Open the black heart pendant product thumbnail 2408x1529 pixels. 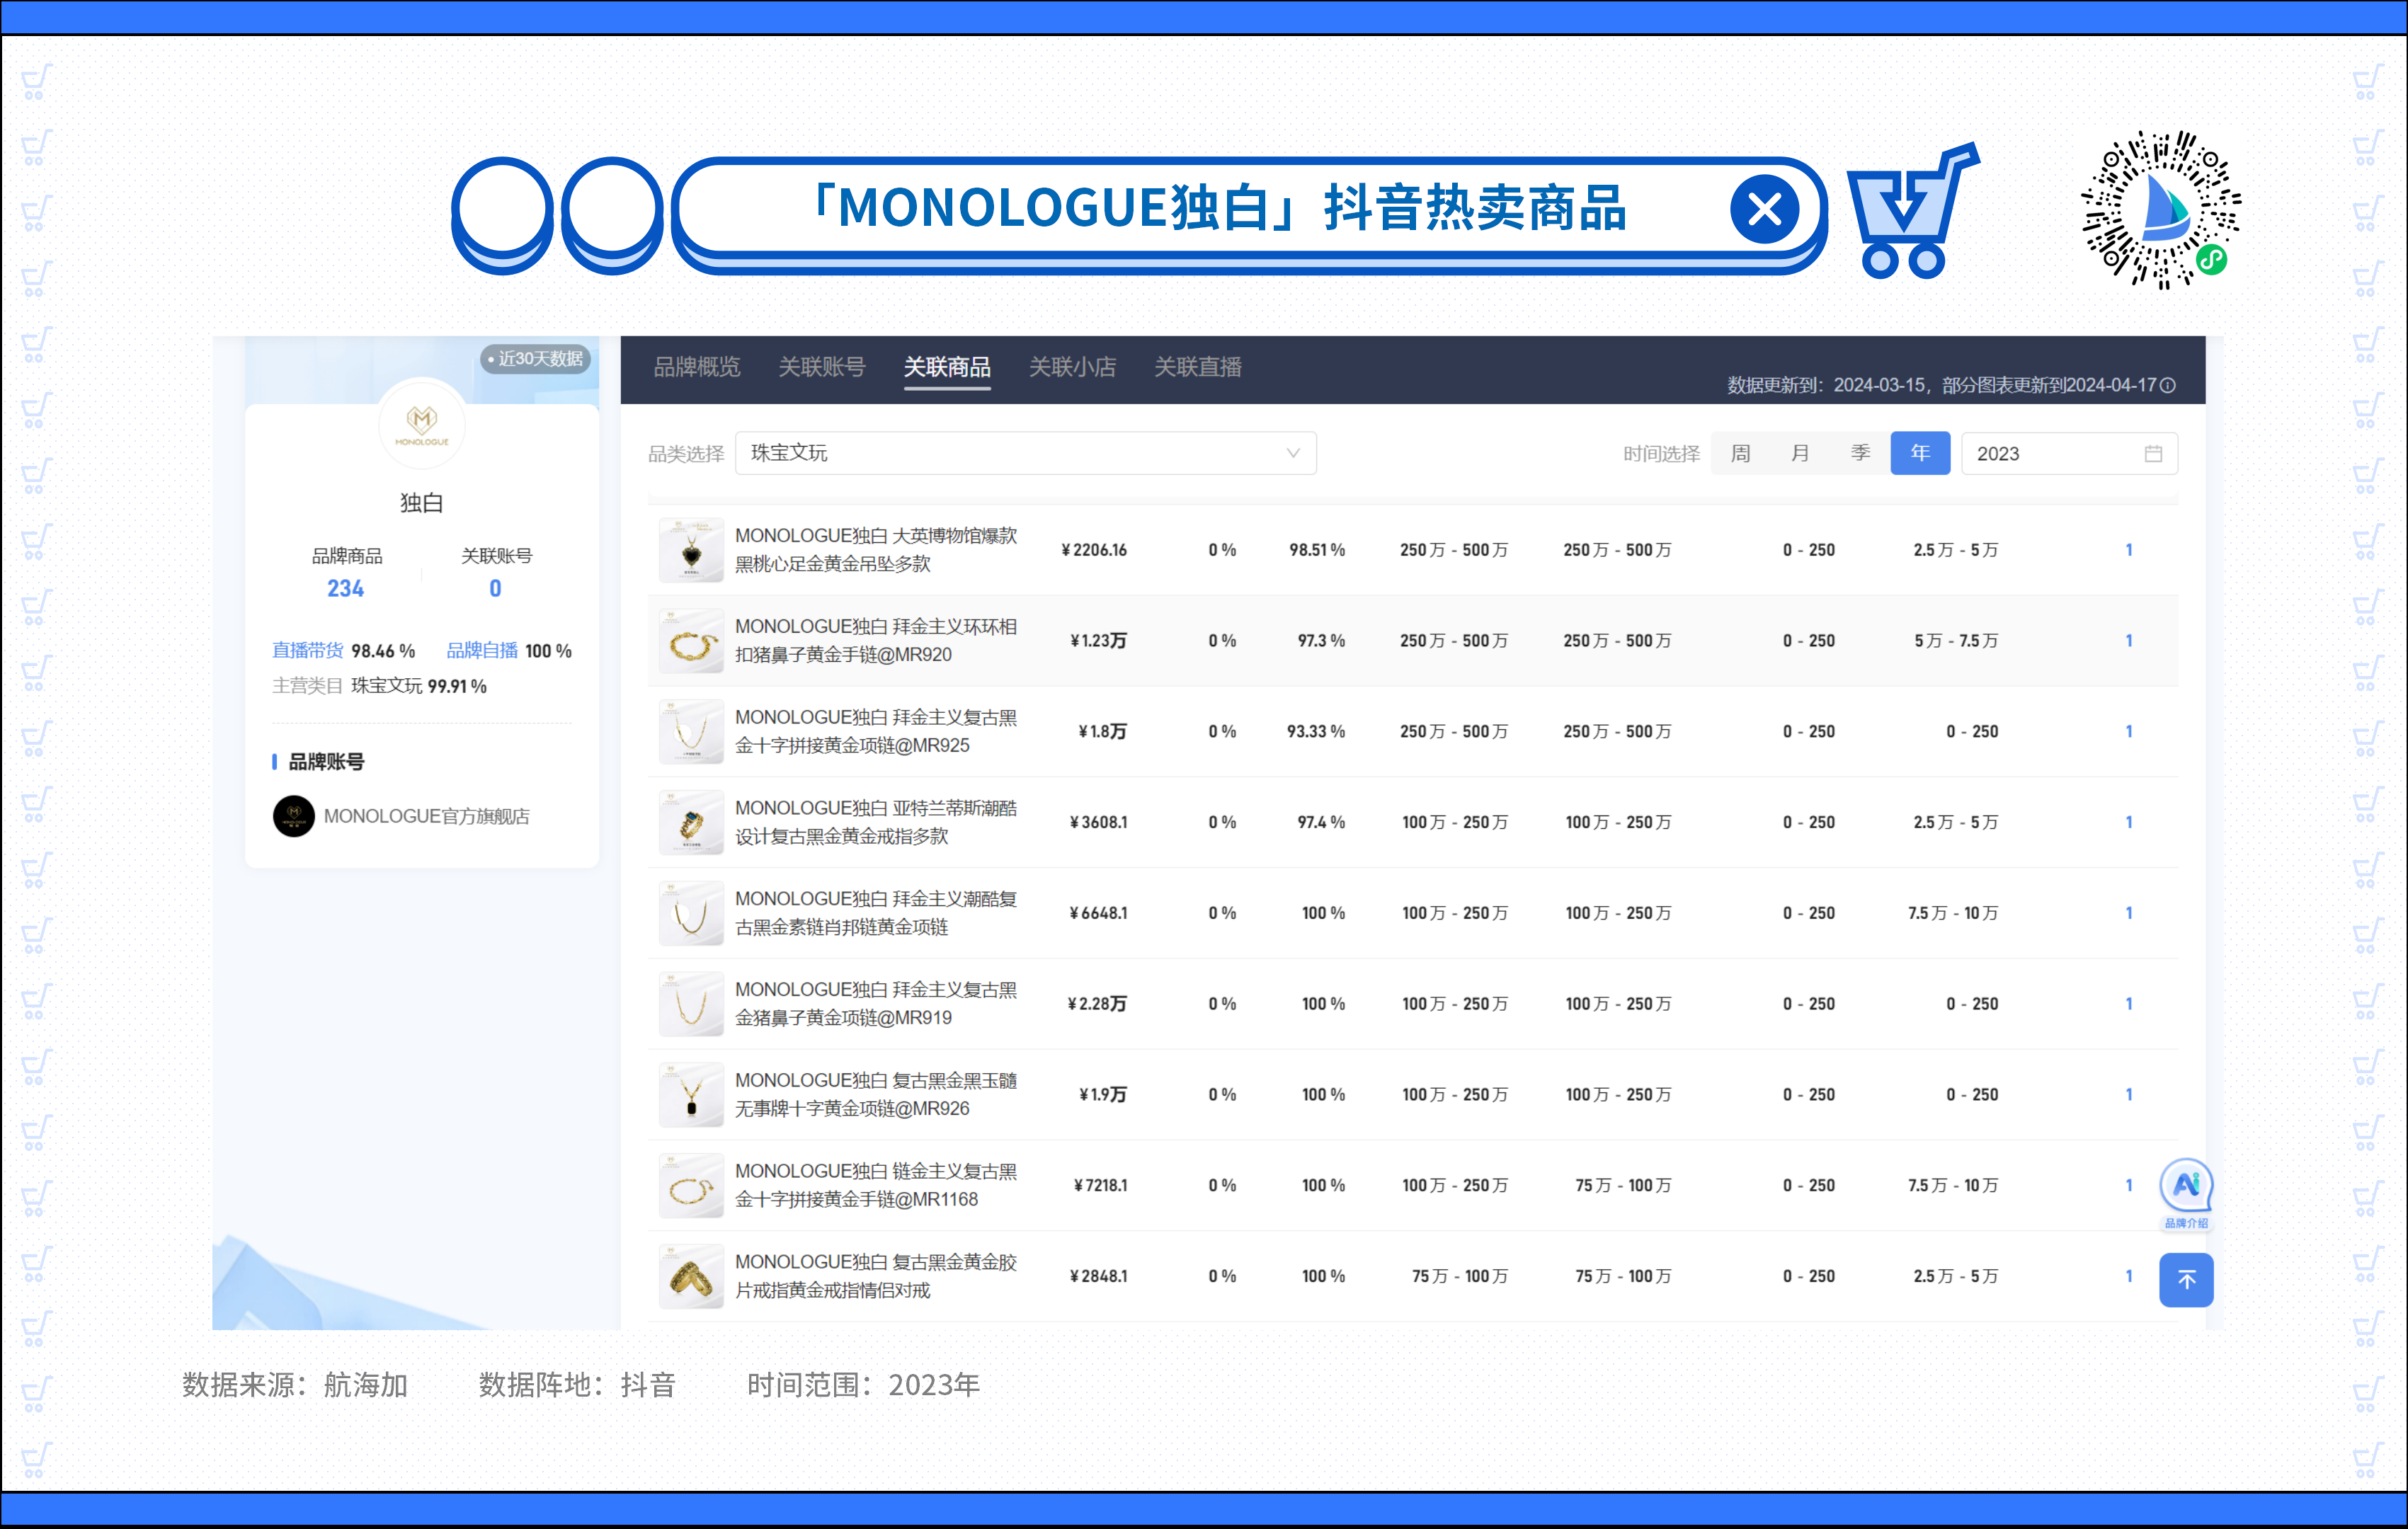(x=691, y=550)
